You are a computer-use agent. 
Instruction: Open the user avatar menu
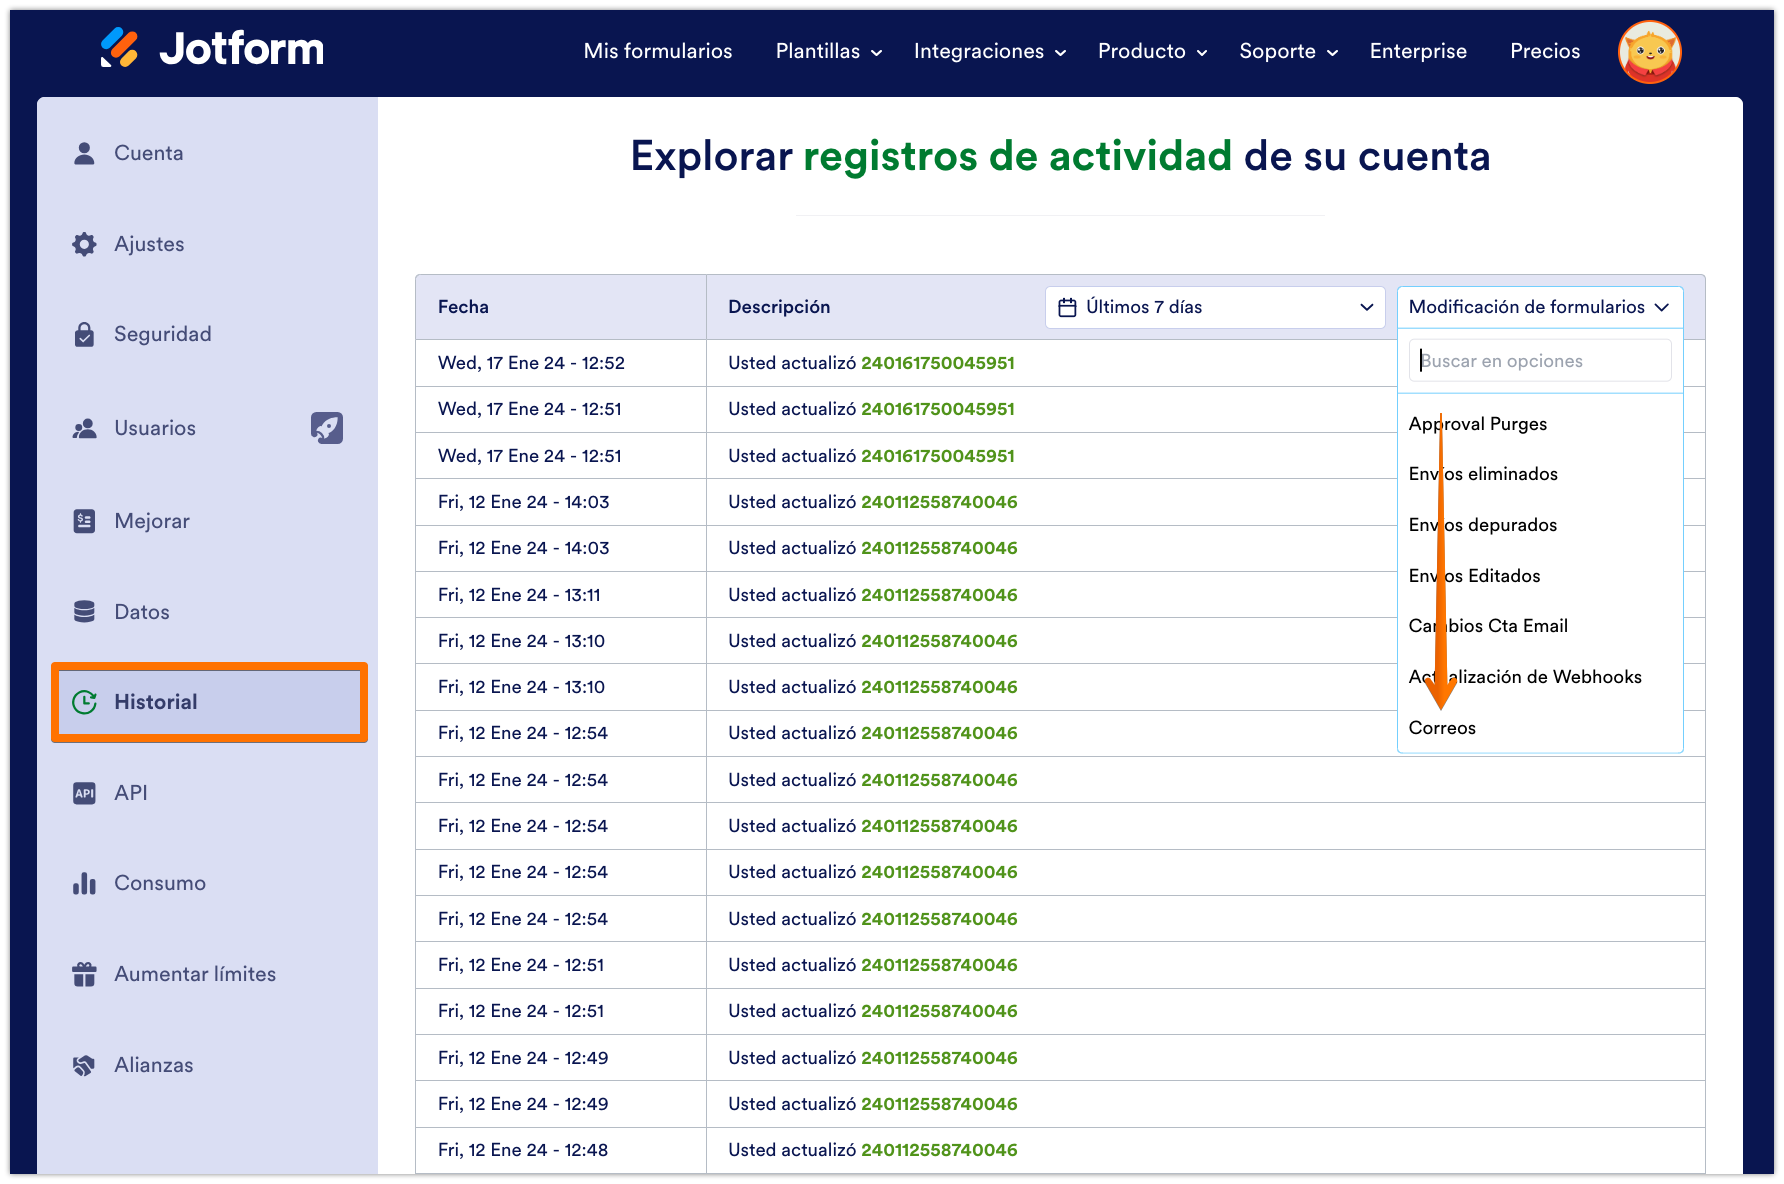tap(1649, 51)
